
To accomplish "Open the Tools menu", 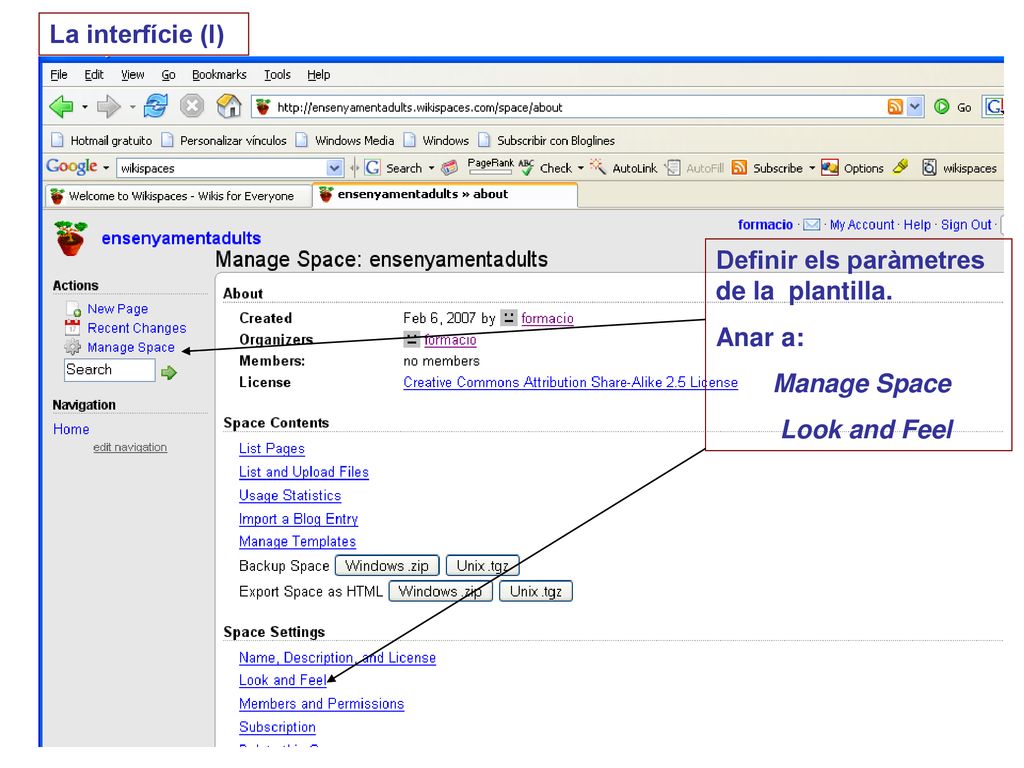I will pyautogui.click(x=278, y=74).
